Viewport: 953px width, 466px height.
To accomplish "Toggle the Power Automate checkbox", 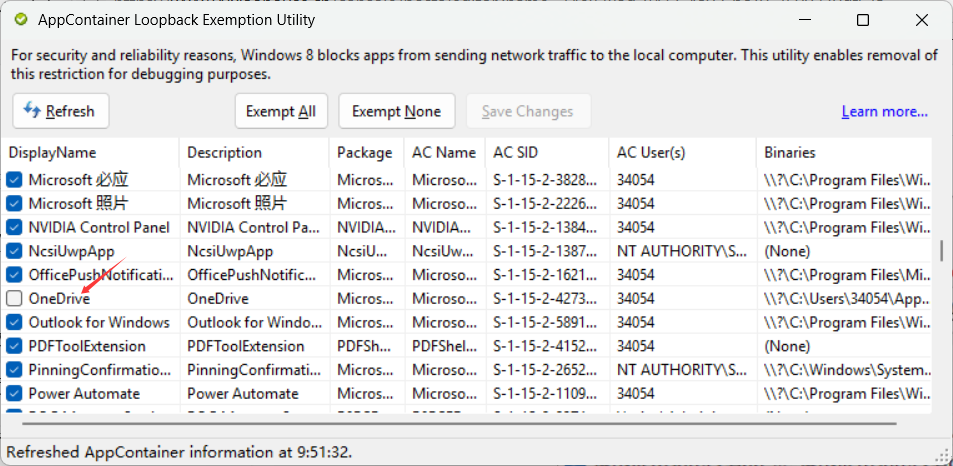I will point(14,393).
